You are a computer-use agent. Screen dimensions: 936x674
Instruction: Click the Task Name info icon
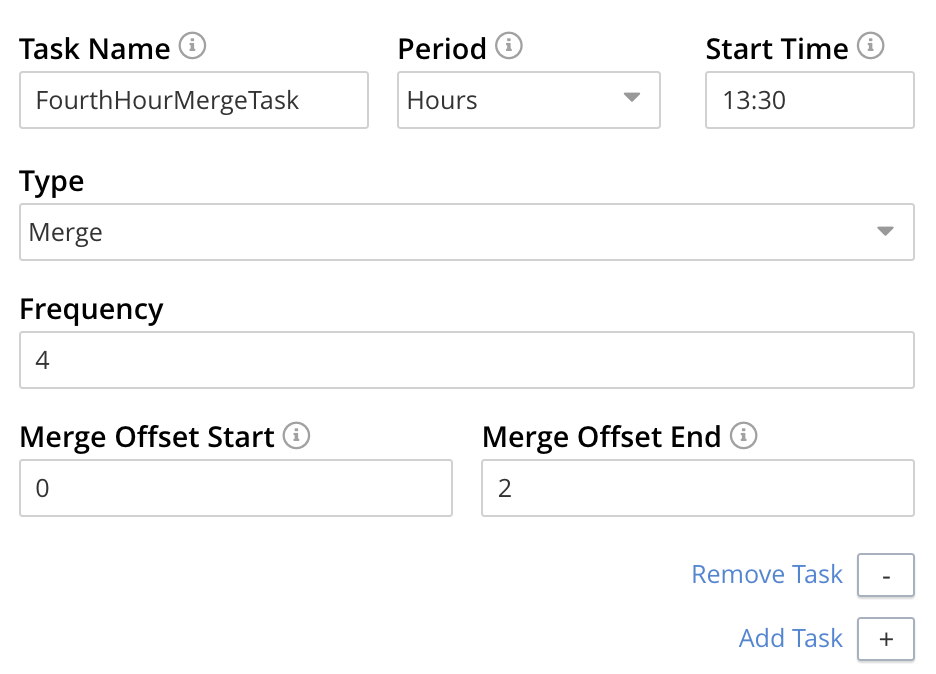192,46
